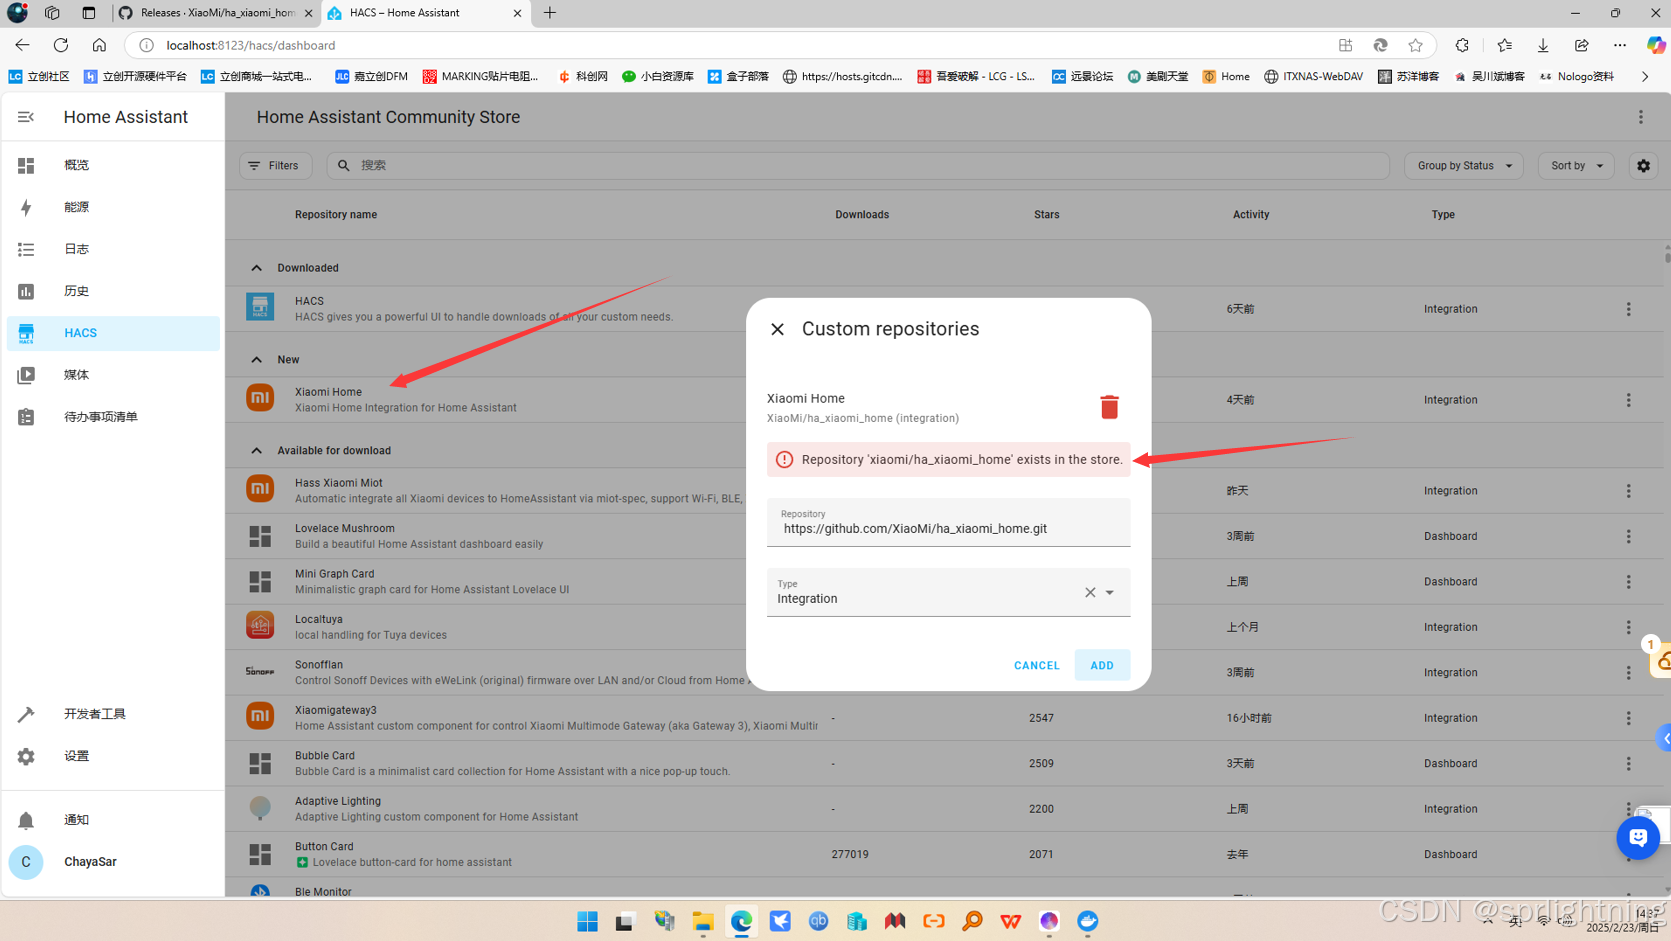Open the Home bookmark
Viewport: 1671px width, 941px height.
(1226, 76)
